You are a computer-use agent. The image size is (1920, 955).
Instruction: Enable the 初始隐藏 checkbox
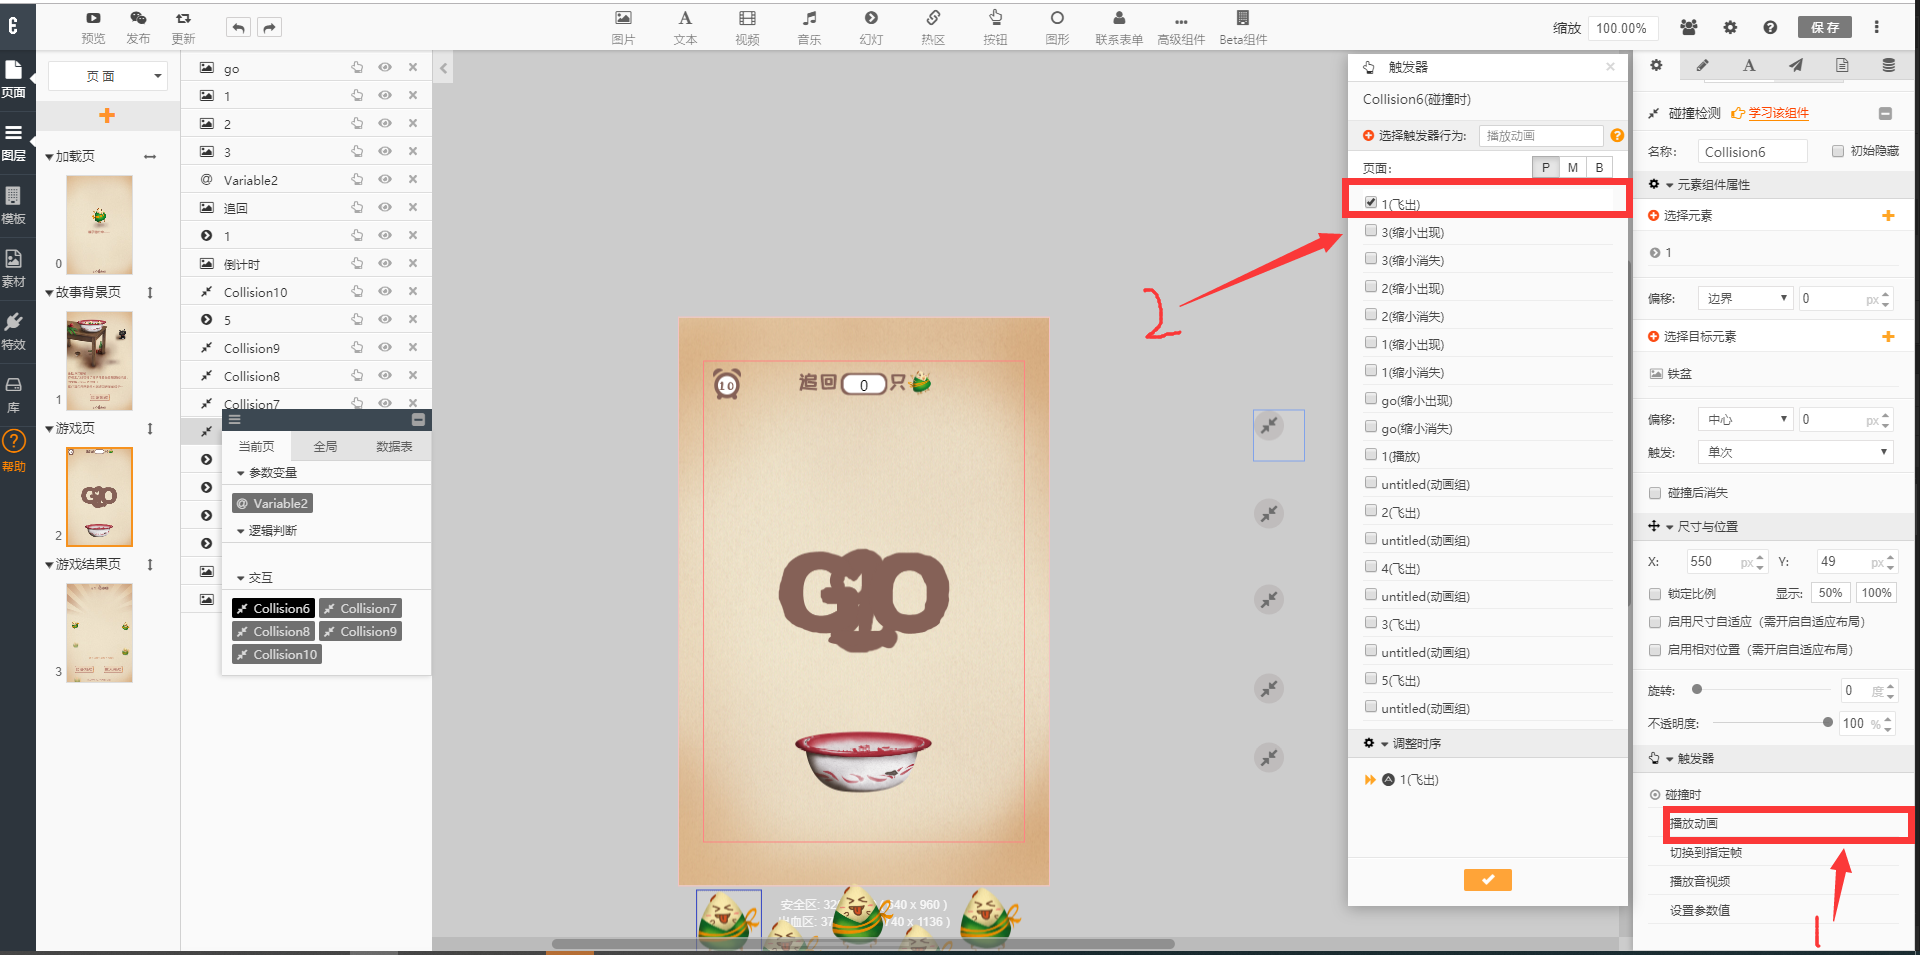1838,151
